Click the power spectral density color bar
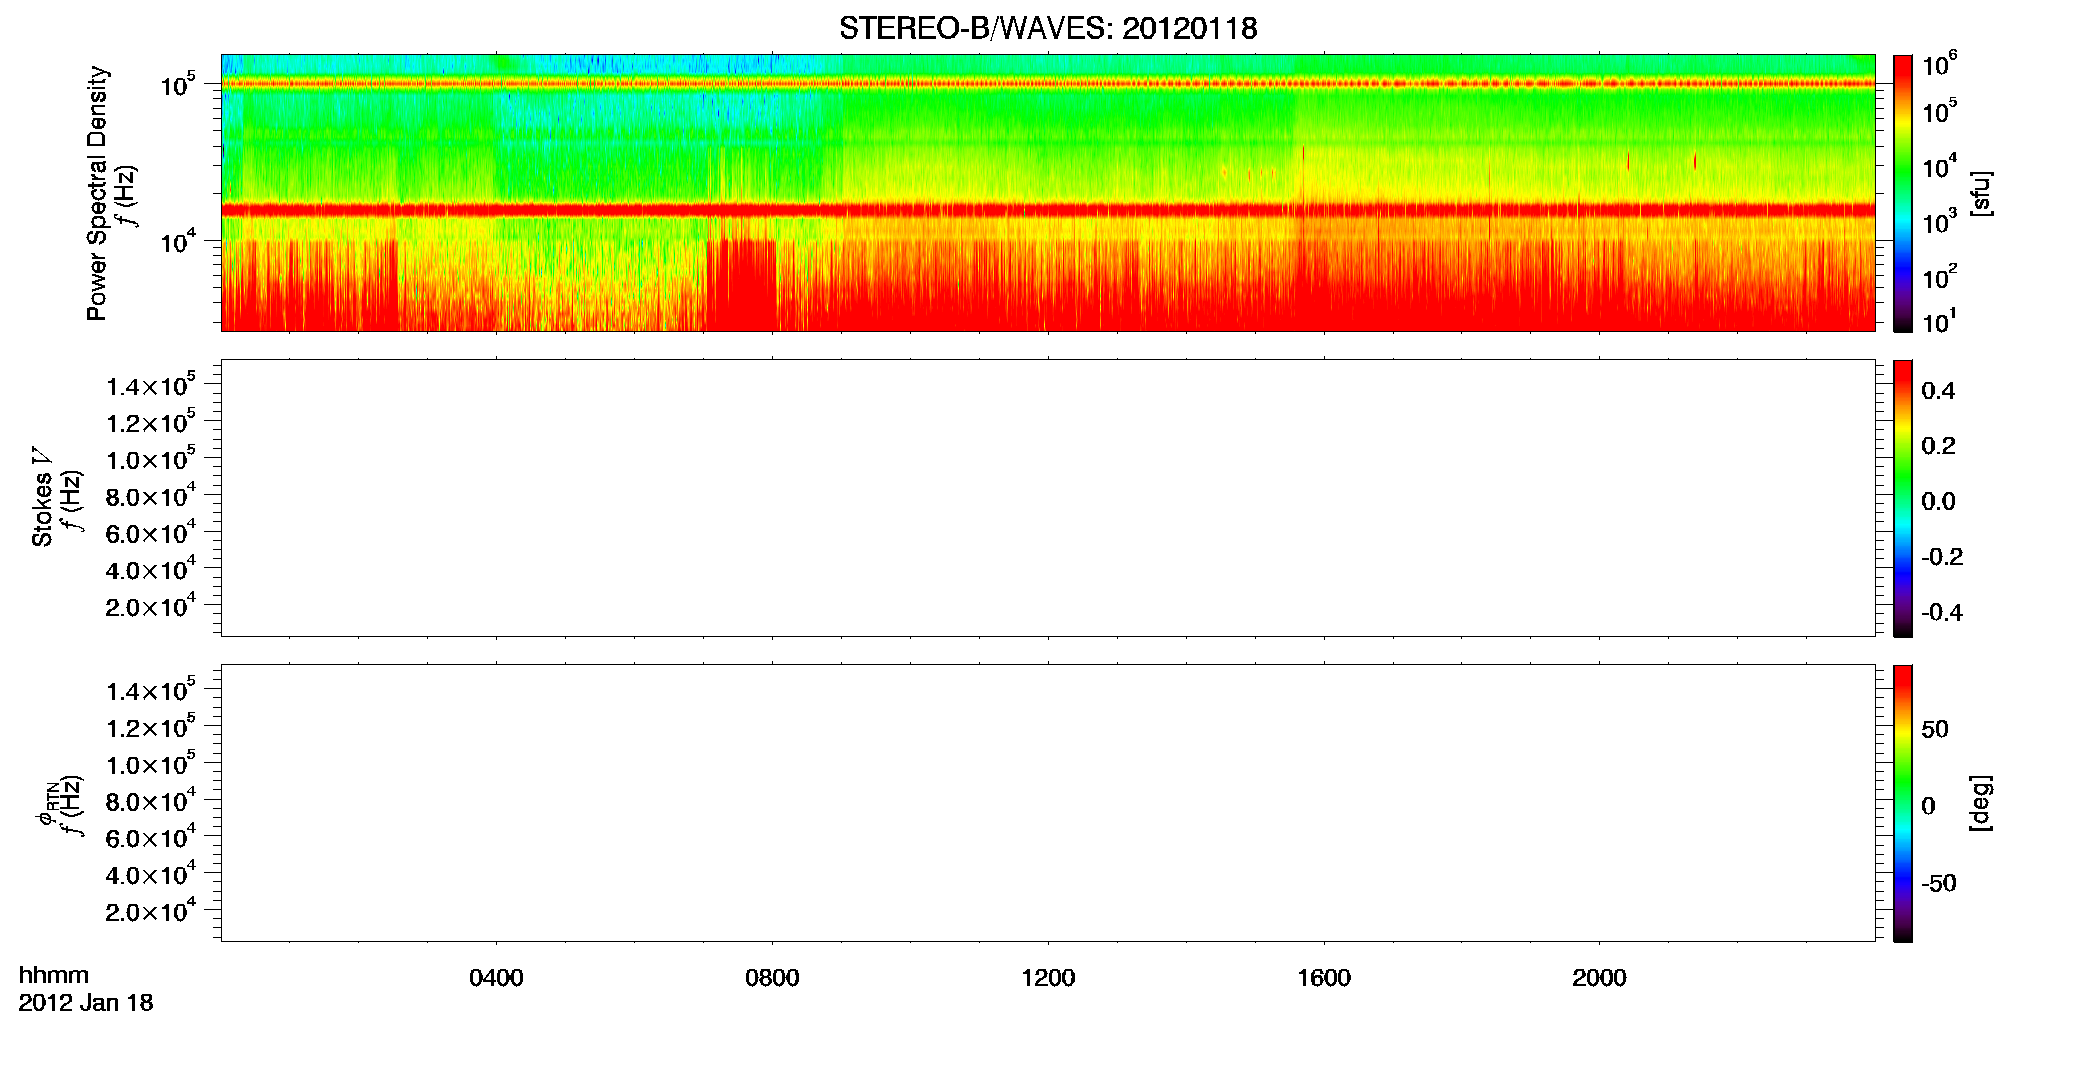2096x1080 pixels. click(x=1903, y=193)
